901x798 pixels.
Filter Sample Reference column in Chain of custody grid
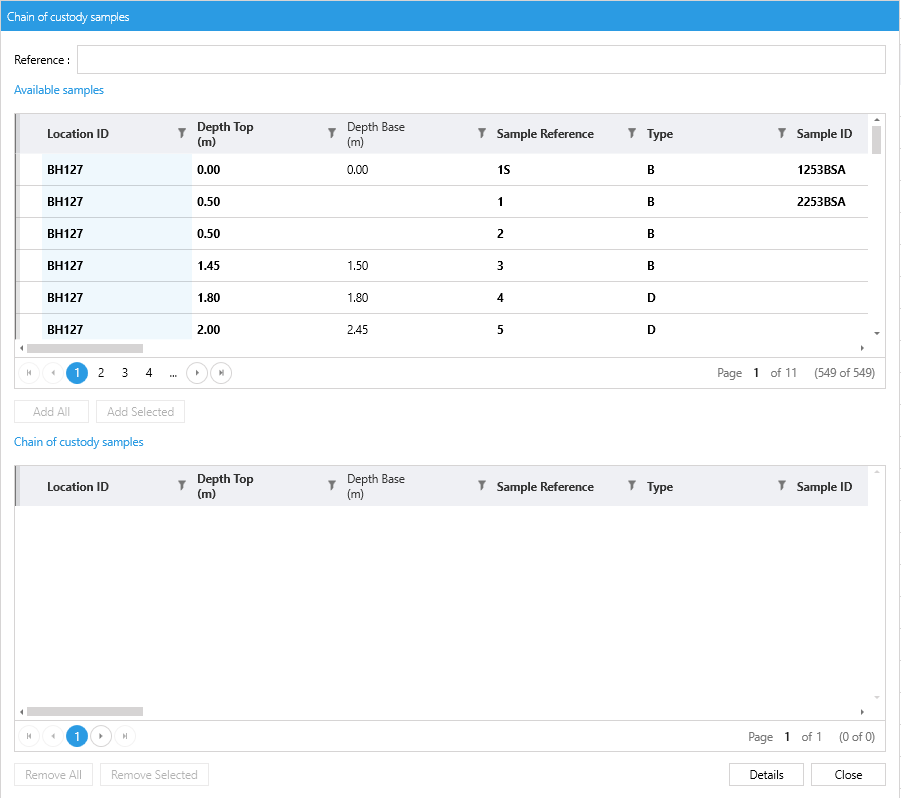632,486
